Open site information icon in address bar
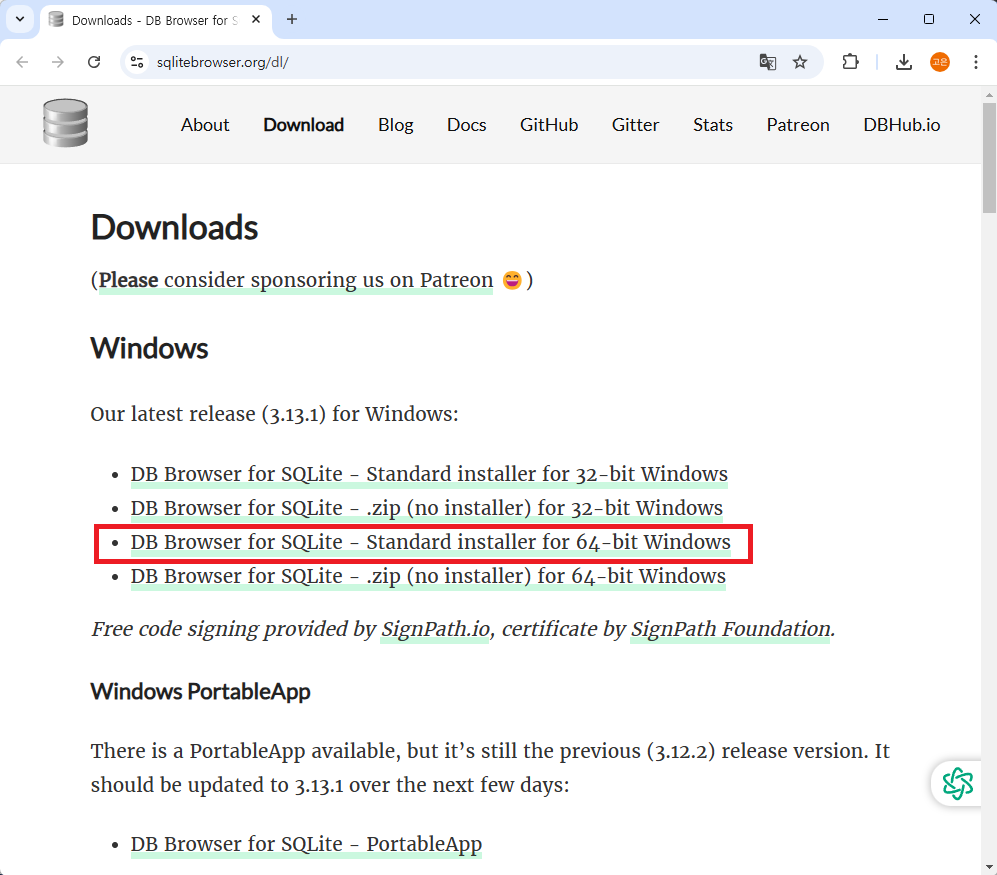 coord(137,62)
